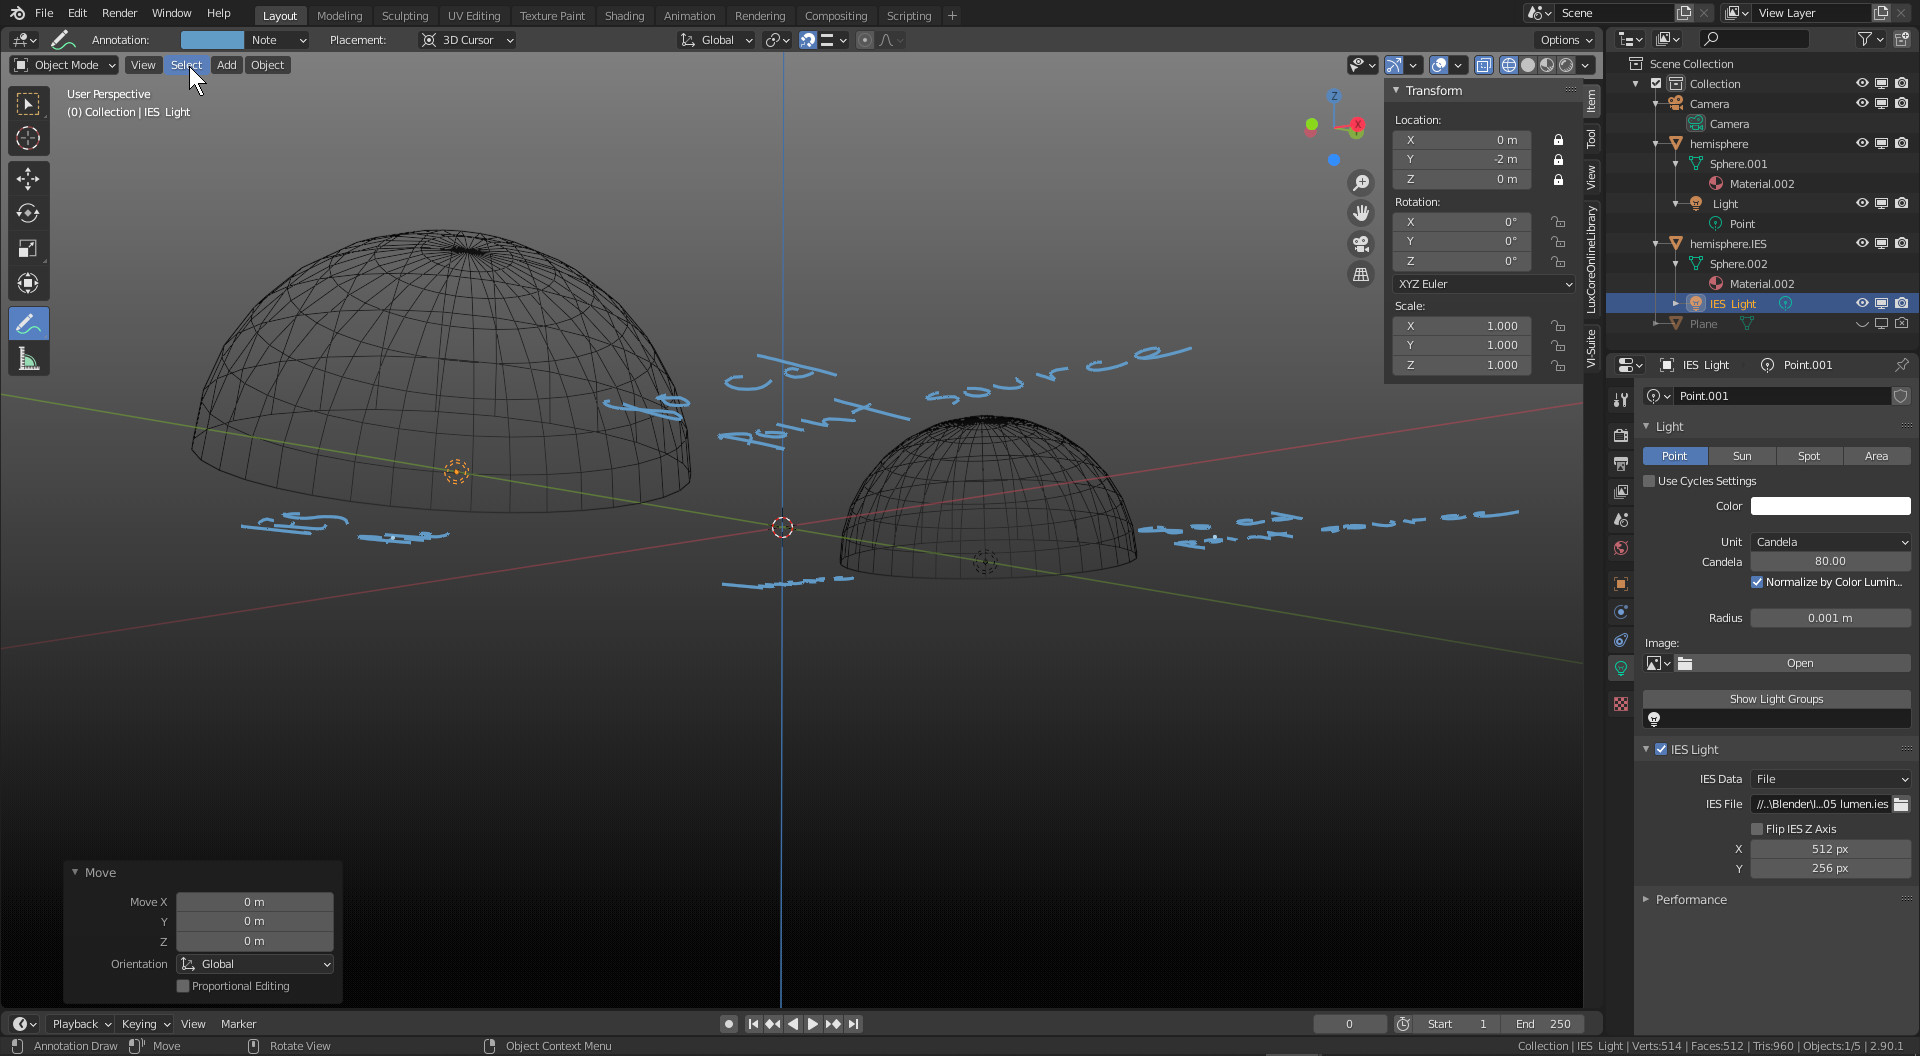
Task: Toggle Normalize by Color Luminance checkbox
Action: click(x=1757, y=582)
